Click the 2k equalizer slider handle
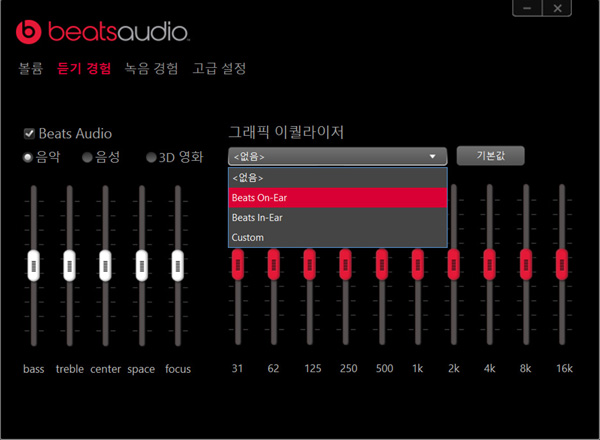The width and height of the screenshot is (600, 440). pos(454,264)
